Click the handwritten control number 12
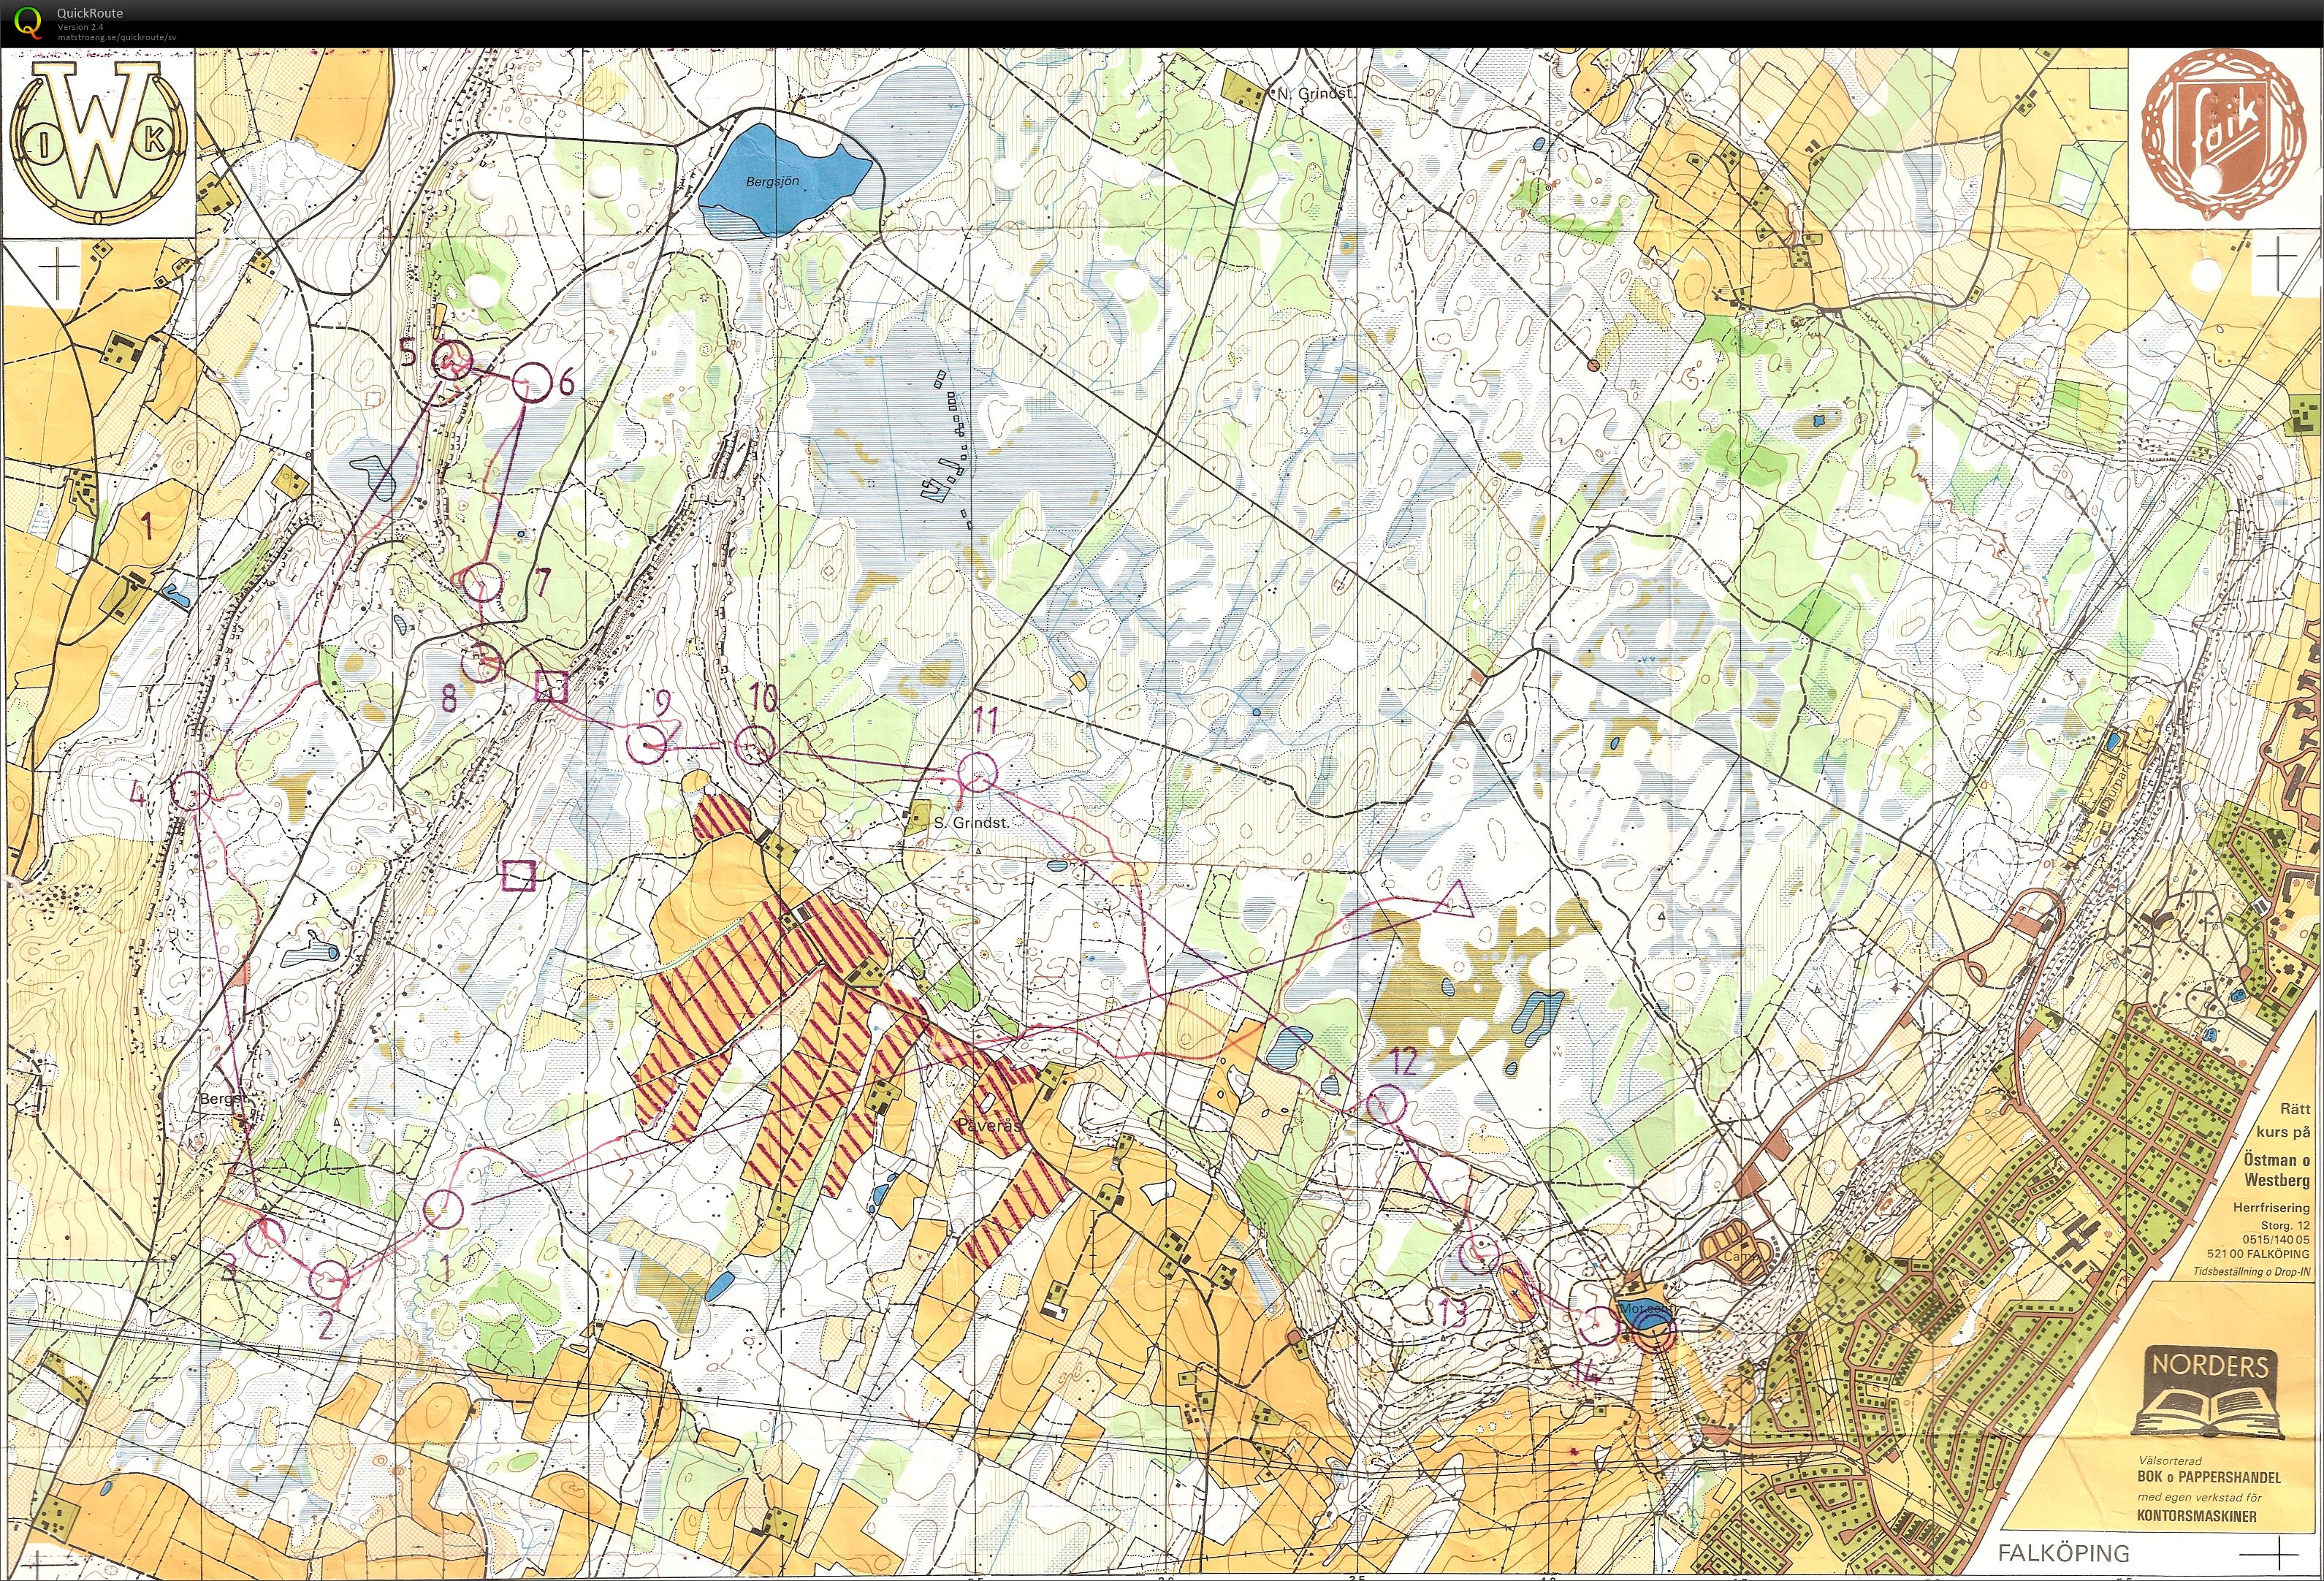Viewport: 2324px width, 1581px height. [1404, 1062]
